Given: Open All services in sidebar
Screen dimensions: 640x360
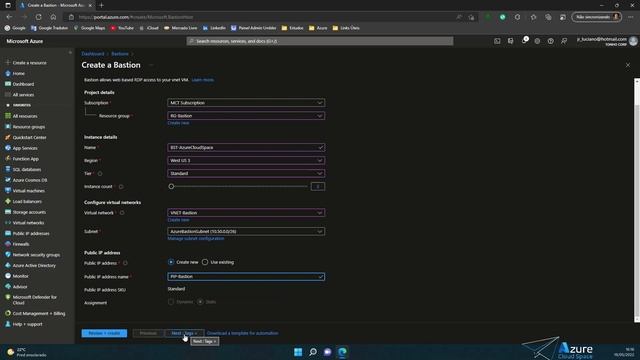Looking at the screenshot, I should pyautogui.click(x=23, y=95).
